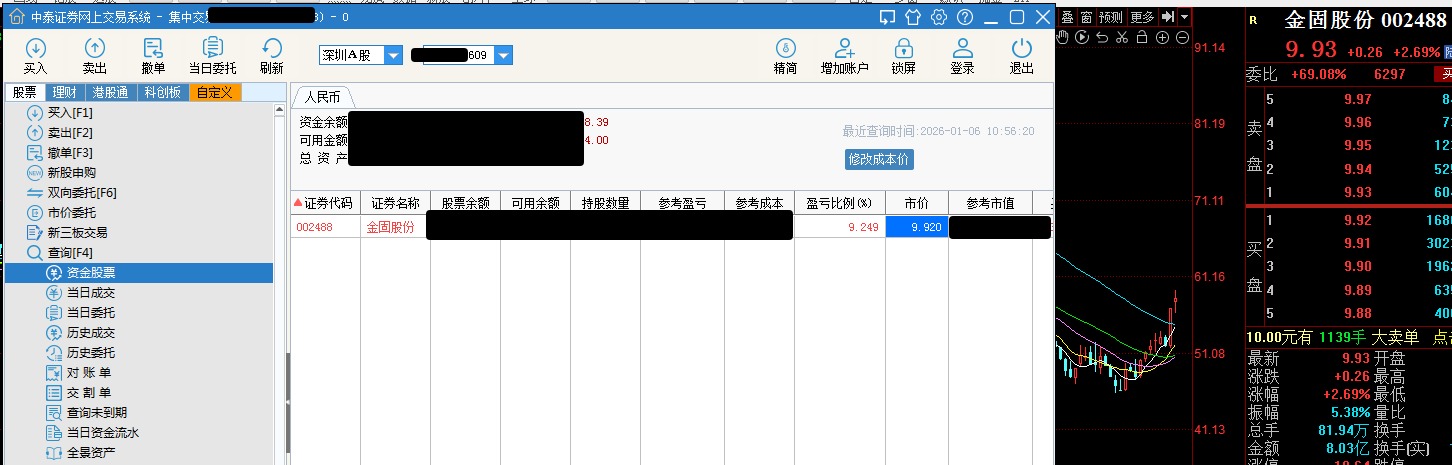This screenshot has height=465, width=1452.
Task: Select the hand pan tool in chart toolbar
Action: pyautogui.click(x=1063, y=38)
